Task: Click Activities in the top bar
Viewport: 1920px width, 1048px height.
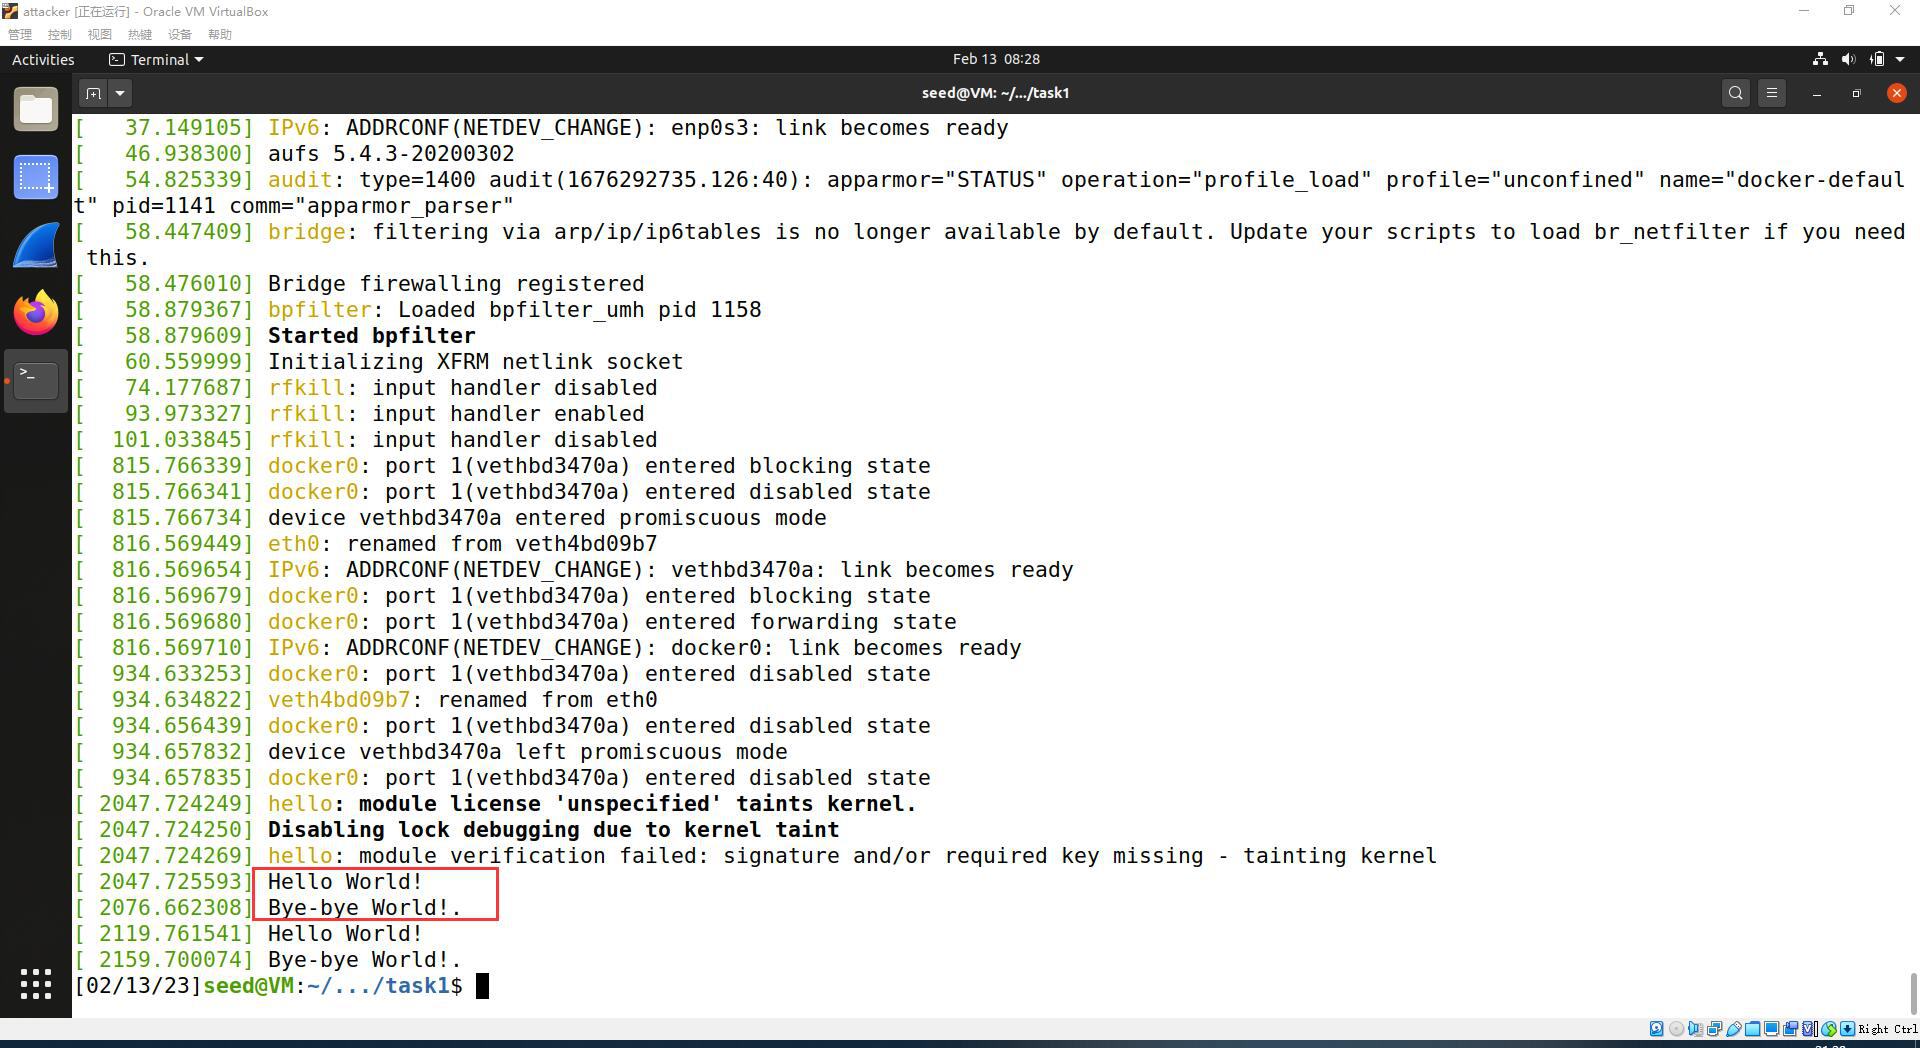Action: (42, 59)
